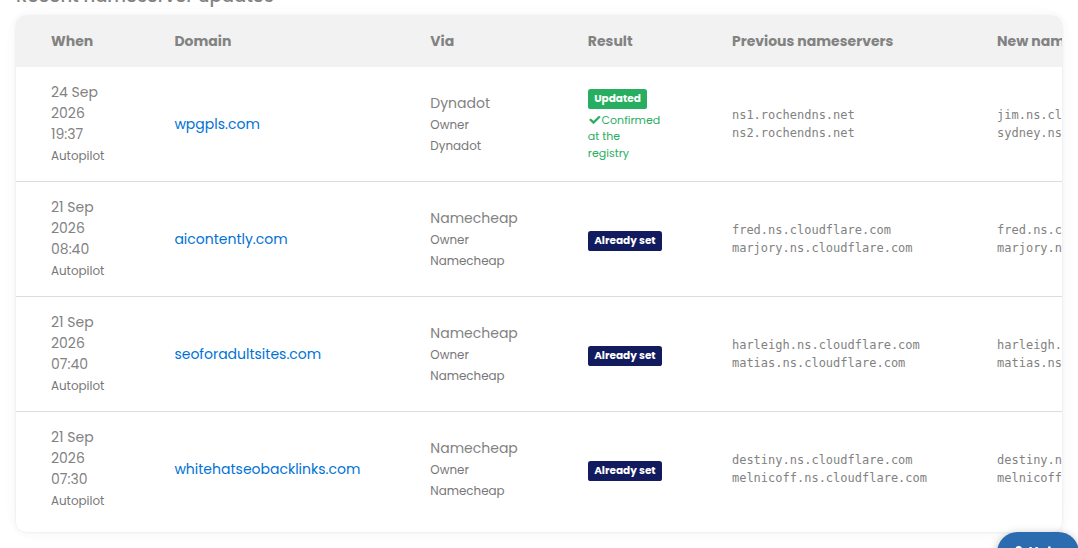Click fred.ns.cloudflare.com in Previous nameservers
Viewport: 1078px width, 548px height.
(811, 230)
